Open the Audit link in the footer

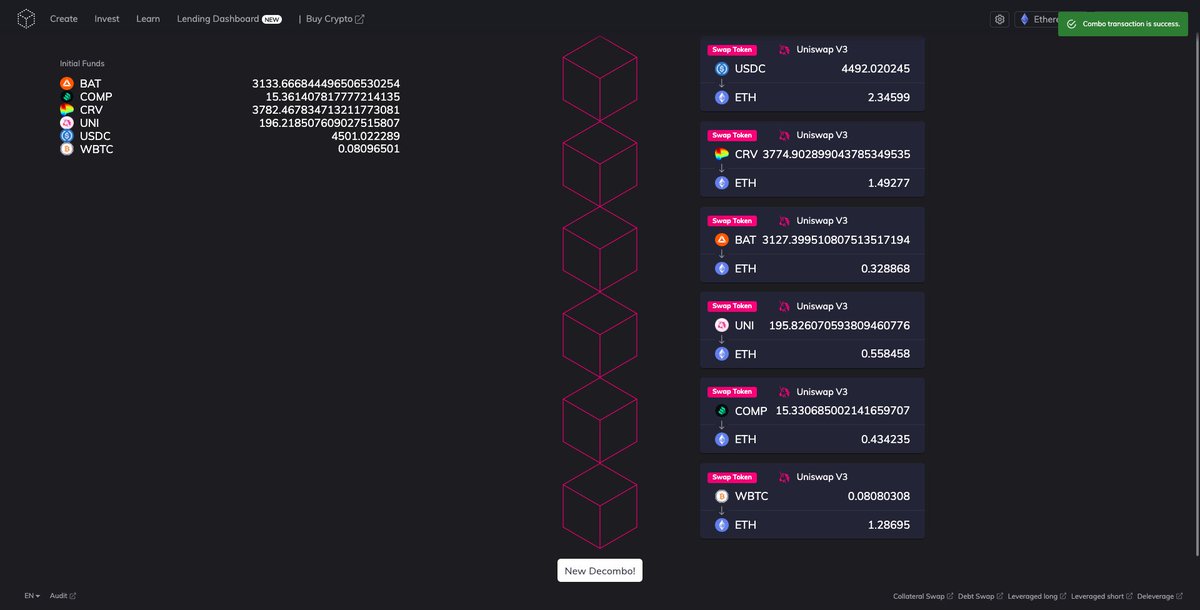tap(63, 596)
